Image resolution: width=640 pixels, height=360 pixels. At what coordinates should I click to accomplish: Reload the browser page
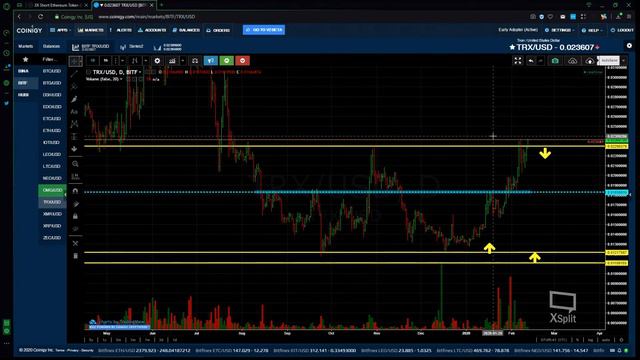click(x=40, y=17)
